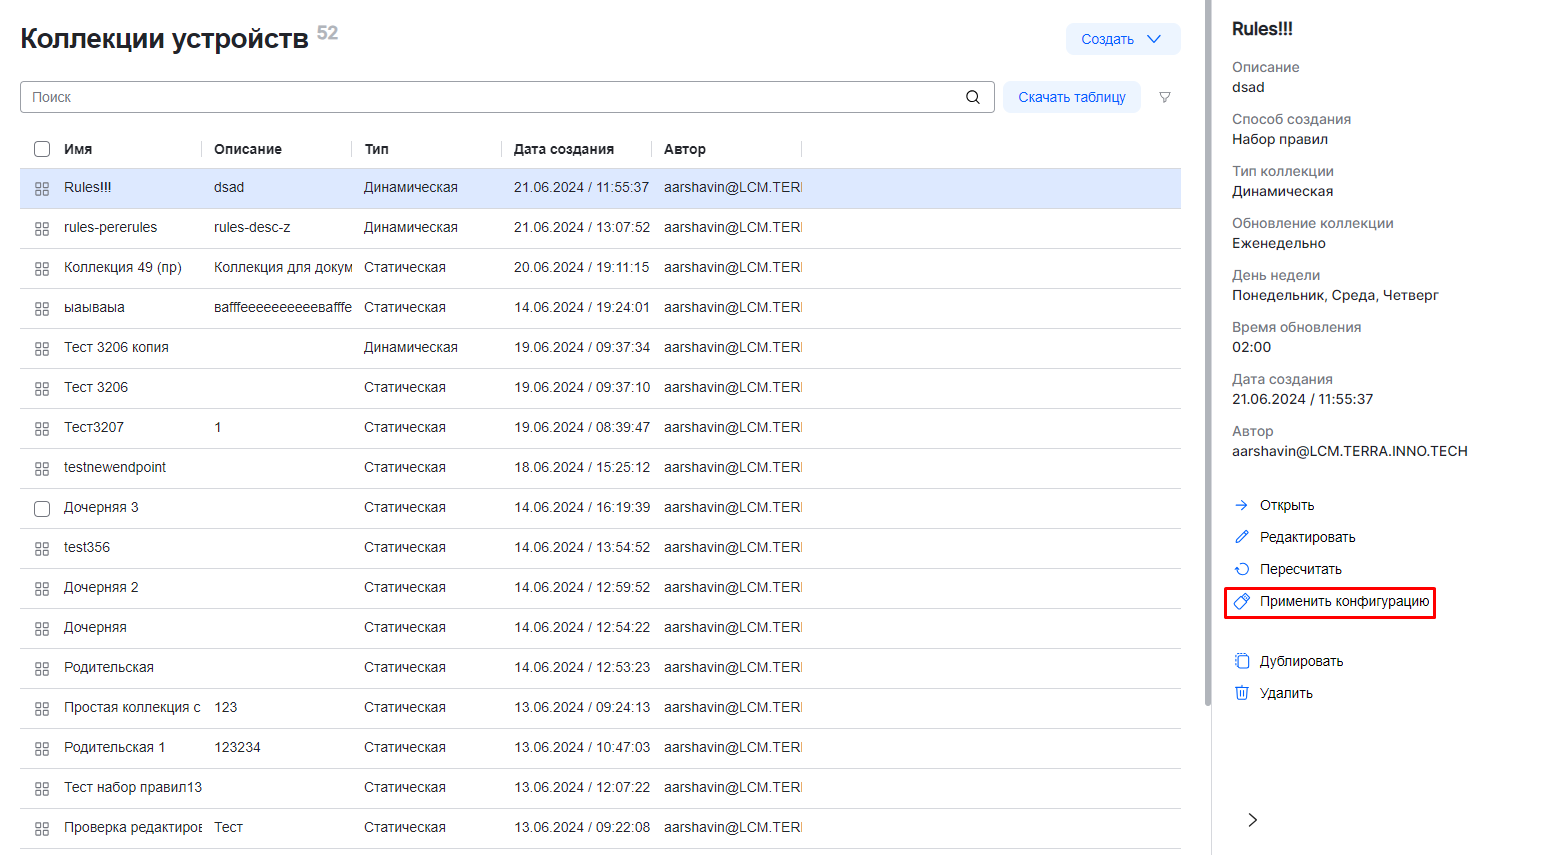The image size is (1564, 855).
Task: Click the pencil icon next to Редактировать
Action: (x=1242, y=537)
